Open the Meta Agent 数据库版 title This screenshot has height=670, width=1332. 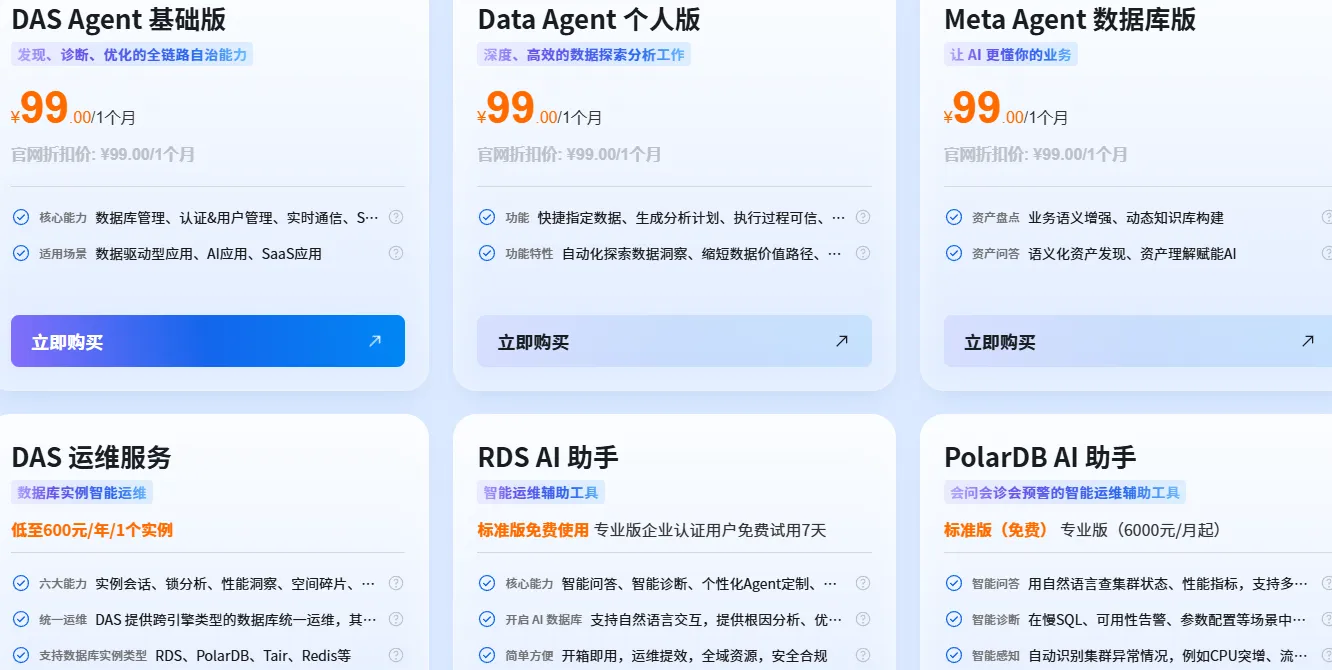pyautogui.click(x=1070, y=19)
